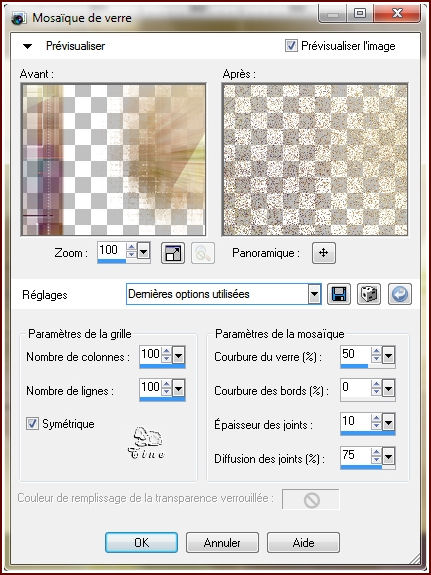Open help with the Aide button

click(303, 543)
